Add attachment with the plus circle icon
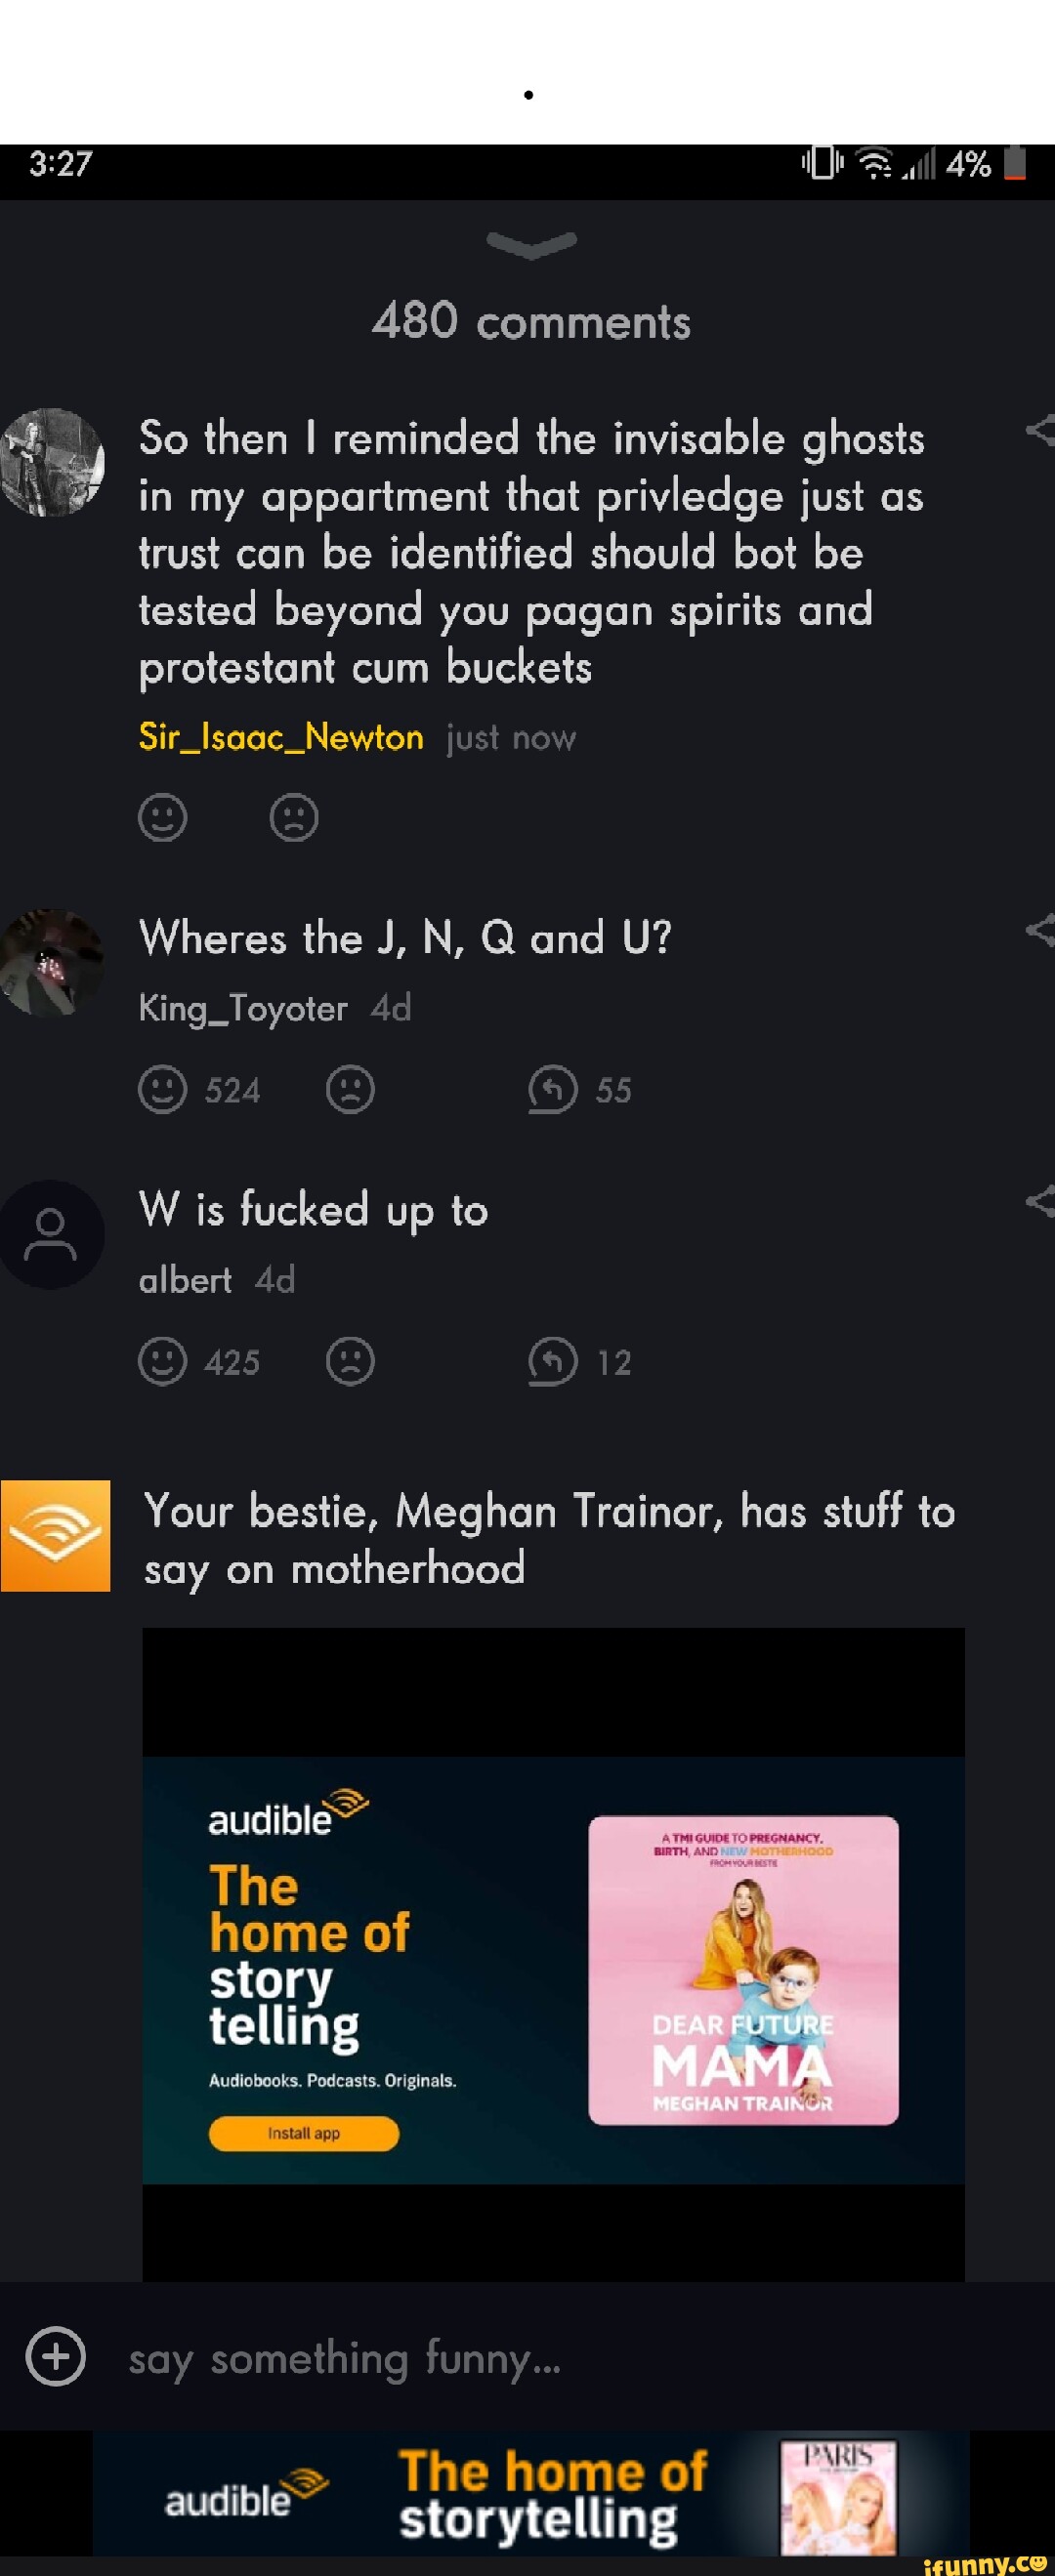The width and height of the screenshot is (1055, 2576). [x=56, y=2357]
